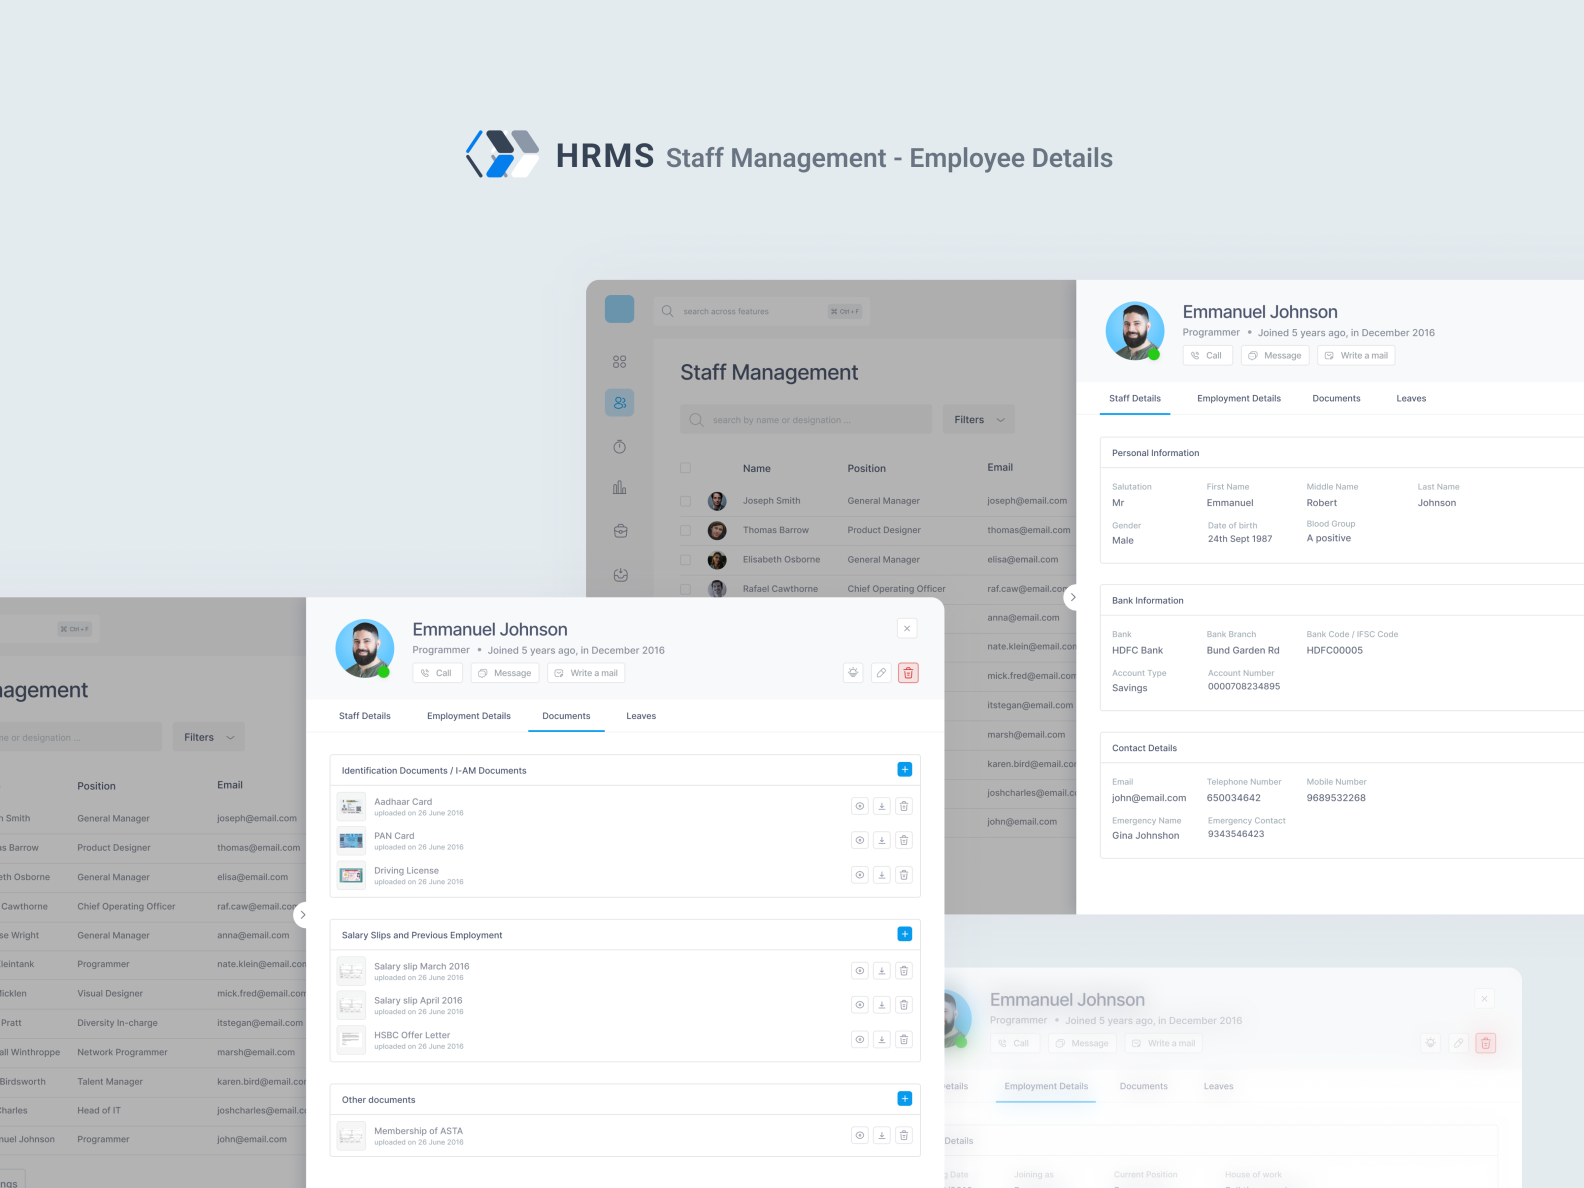
Task: Check the select-all checkbox beside Name header
Action: pyautogui.click(x=685, y=467)
